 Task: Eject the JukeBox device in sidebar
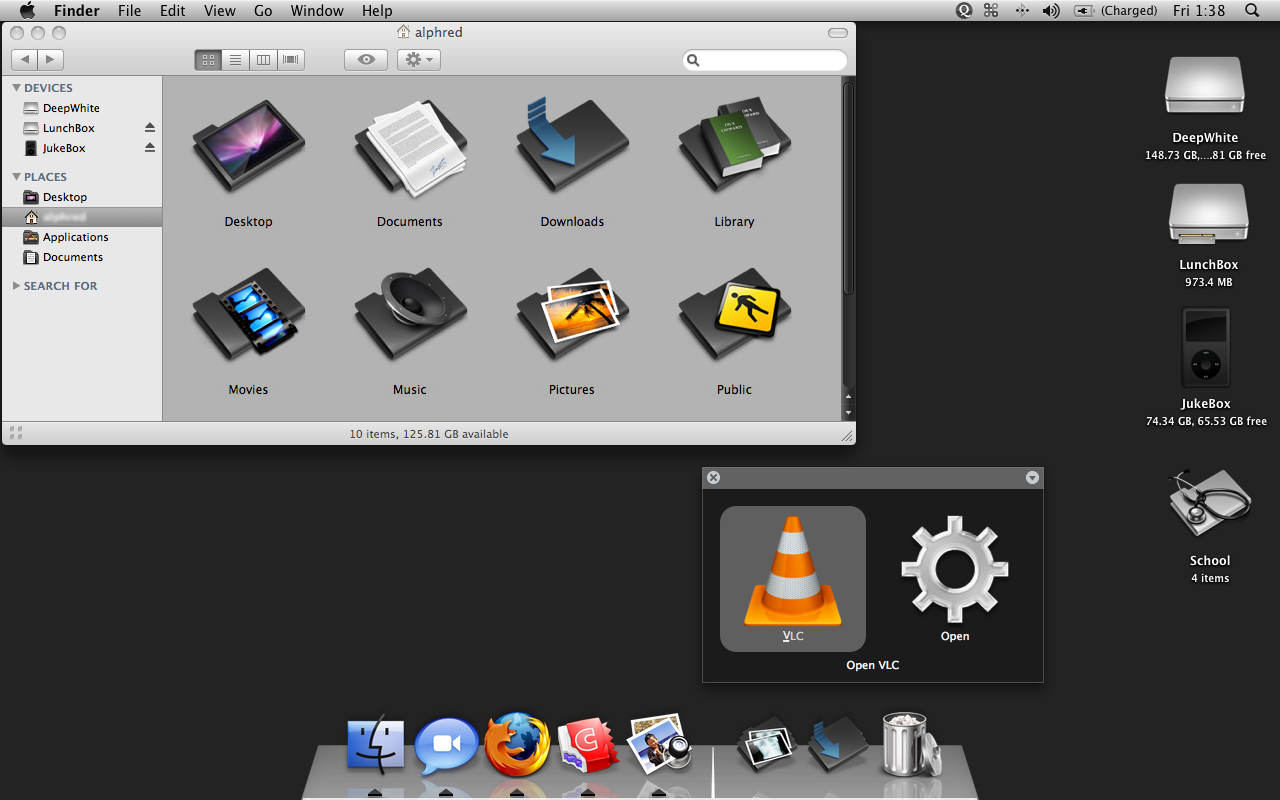click(x=150, y=148)
